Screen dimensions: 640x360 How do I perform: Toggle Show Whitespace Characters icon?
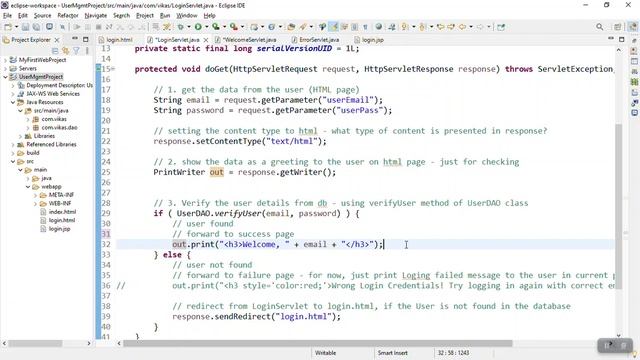point(365,27)
